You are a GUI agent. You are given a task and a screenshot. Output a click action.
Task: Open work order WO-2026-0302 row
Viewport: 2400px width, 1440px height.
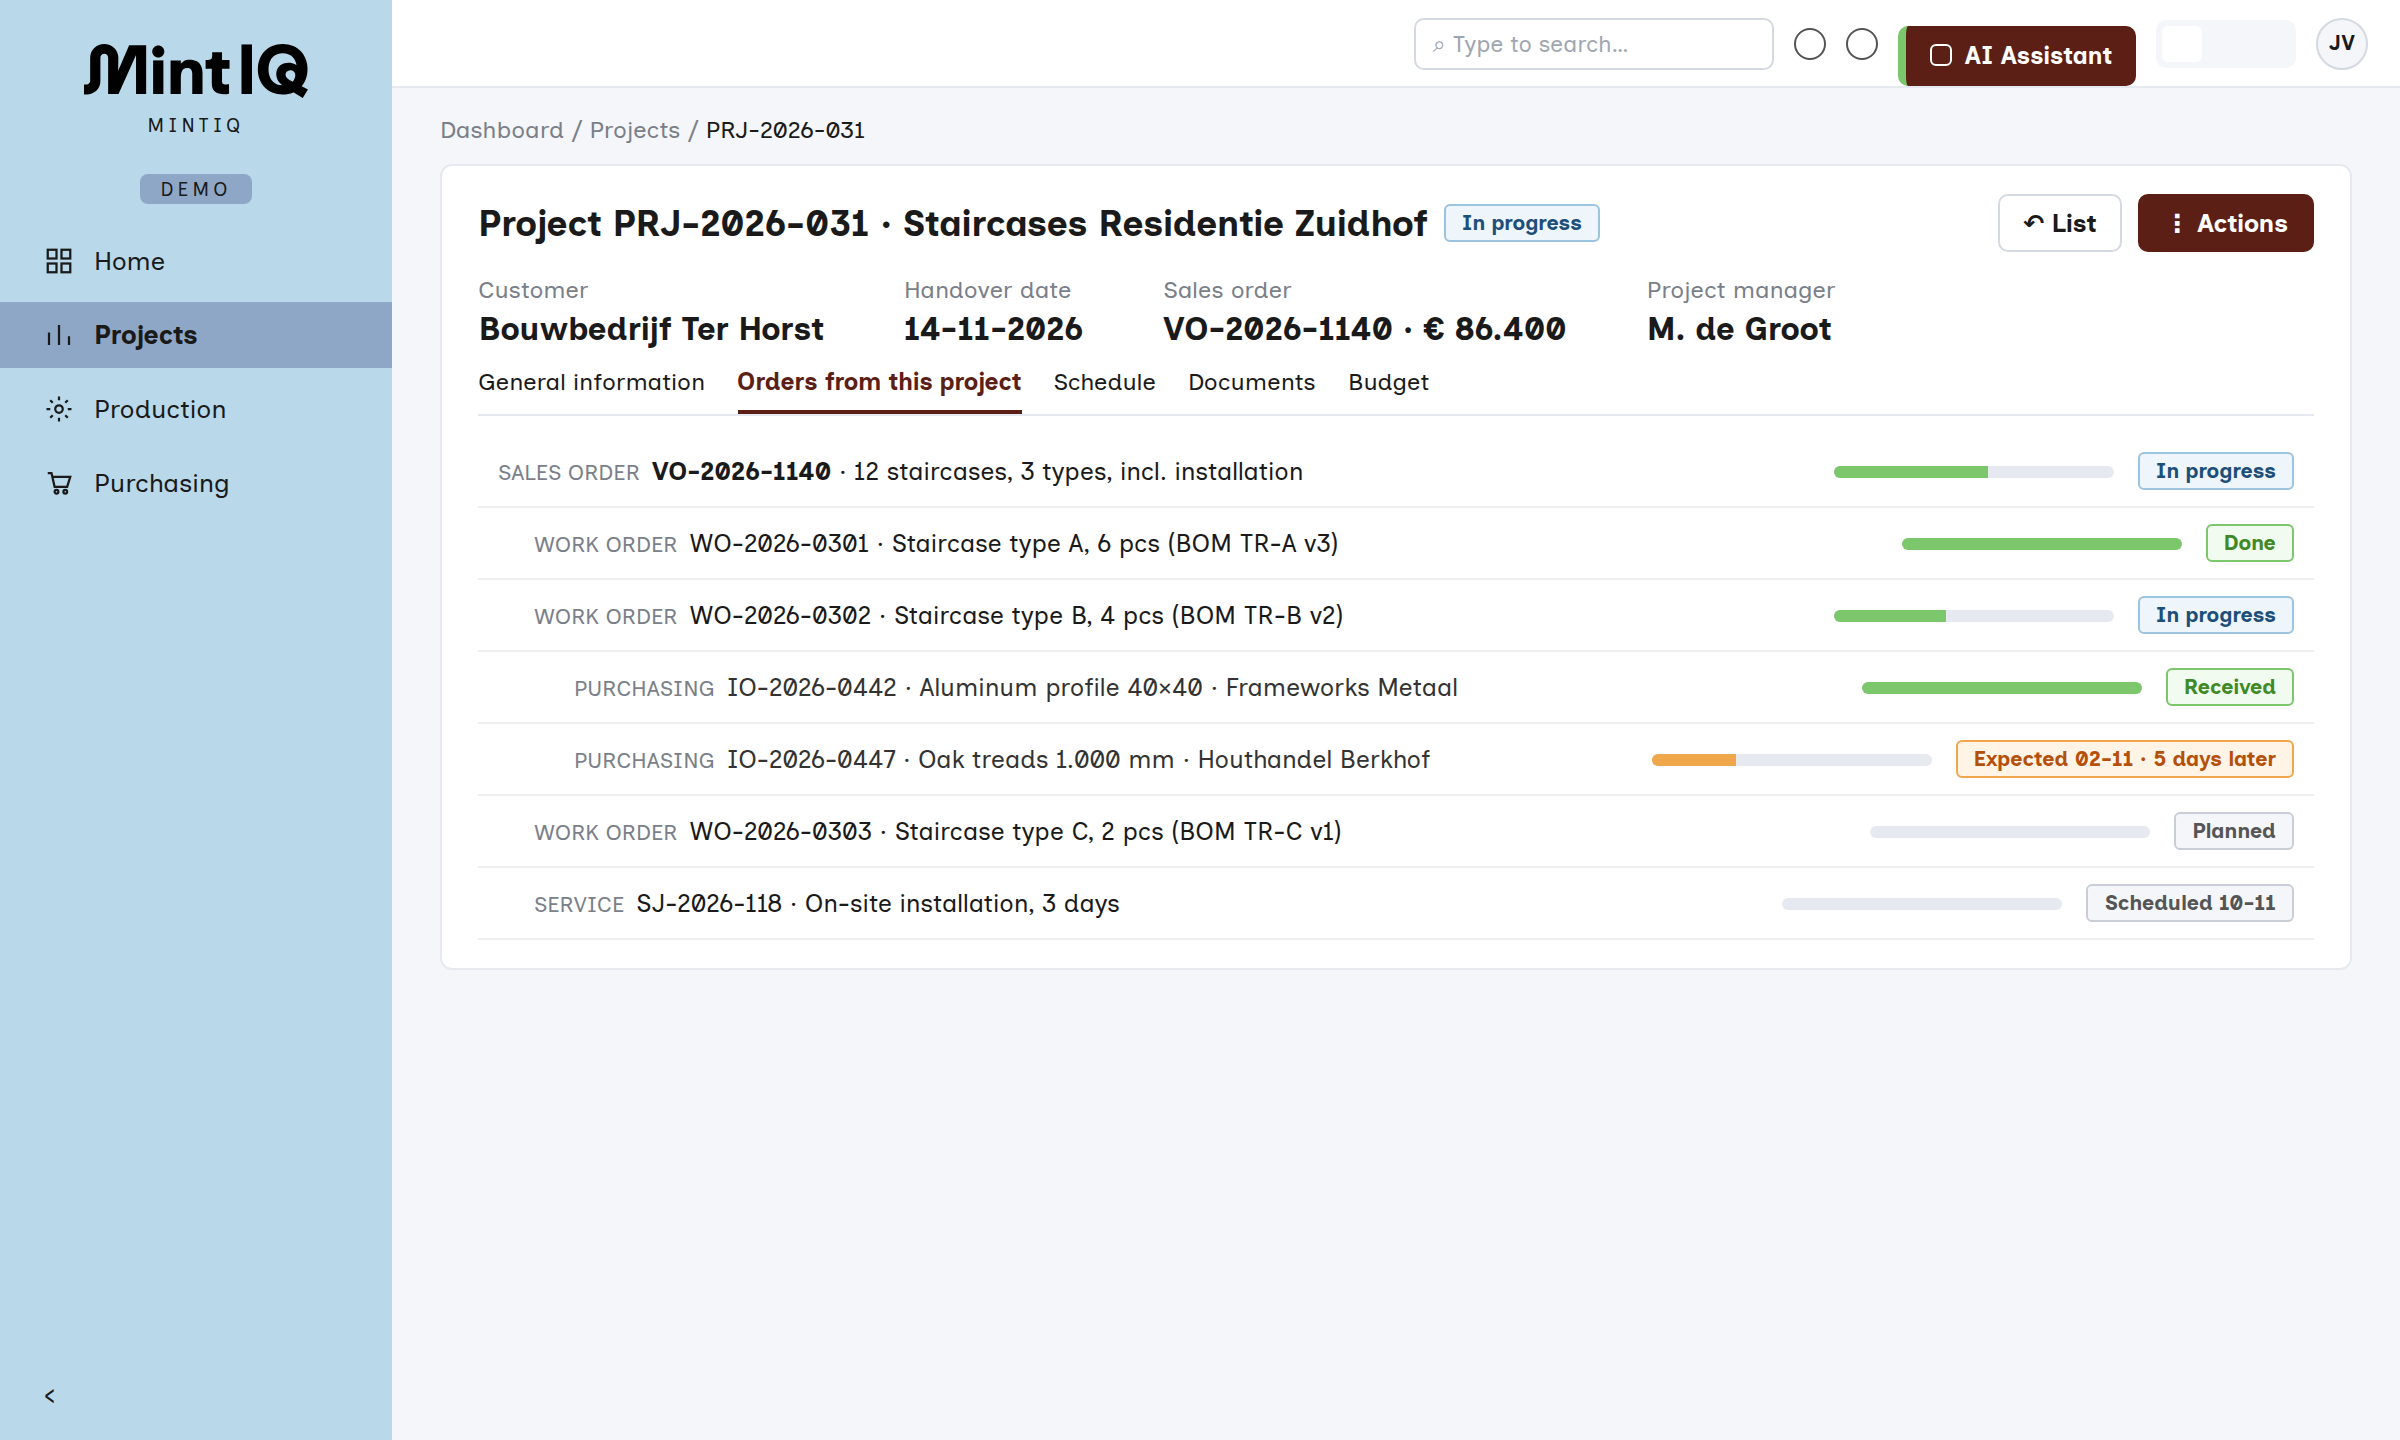(1396, 615)
